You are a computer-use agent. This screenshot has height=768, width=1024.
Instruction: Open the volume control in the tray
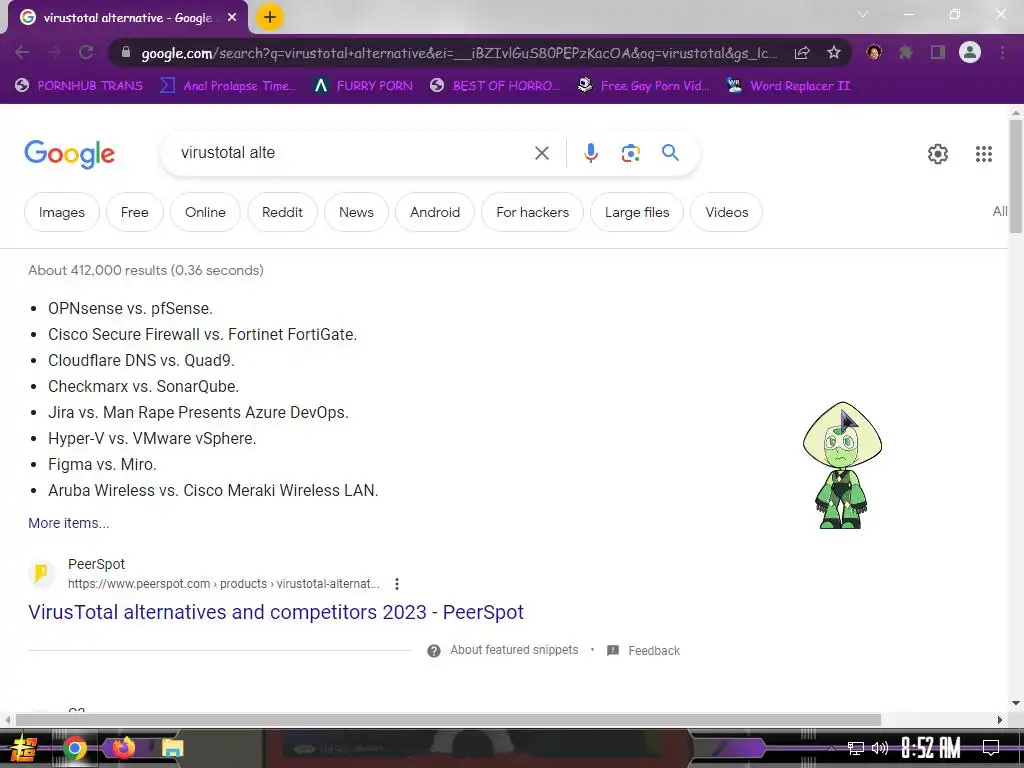click(x=880, y=748)
